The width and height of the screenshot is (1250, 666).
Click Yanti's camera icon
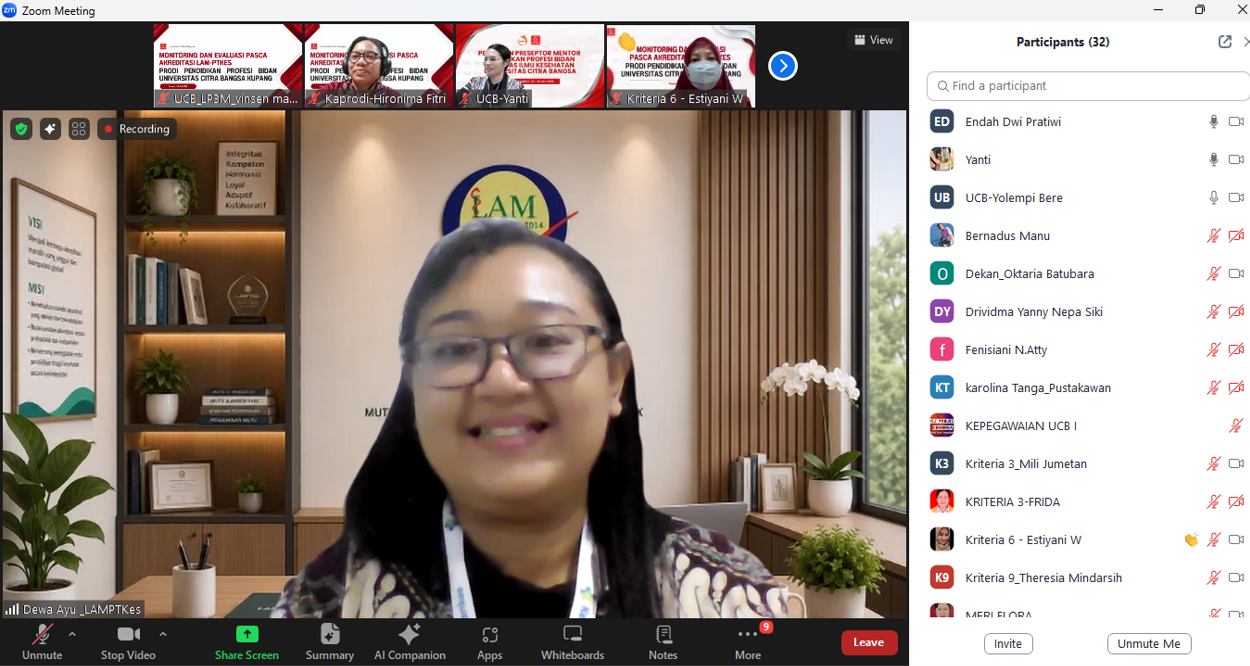[1236, 160]
